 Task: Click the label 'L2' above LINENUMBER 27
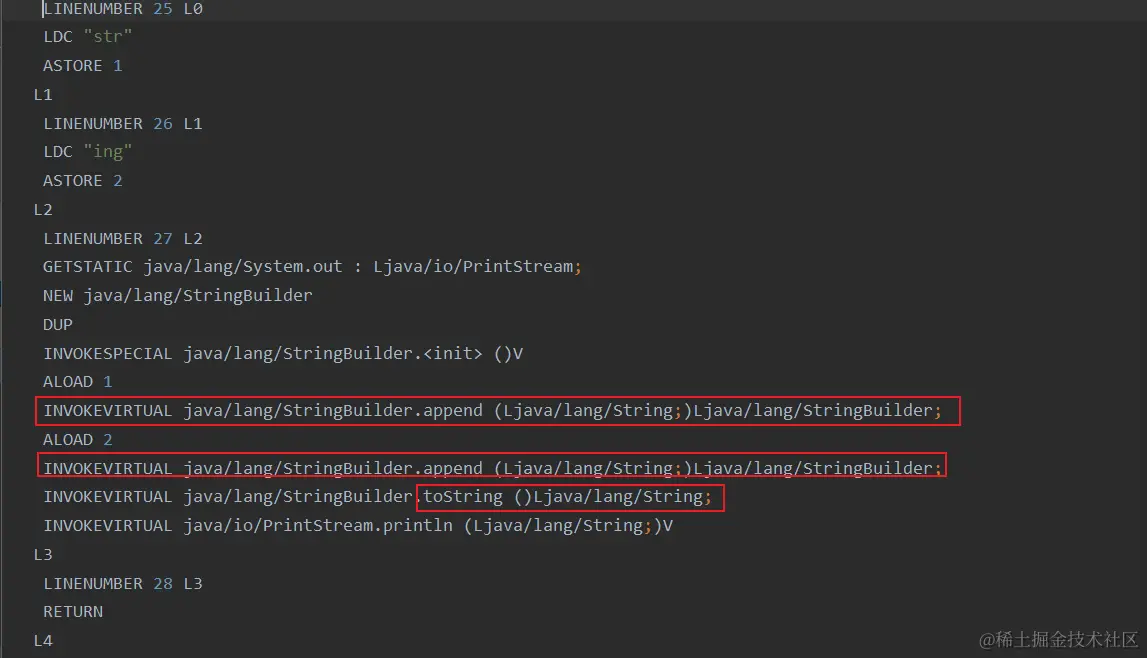(x=43, y=210)
